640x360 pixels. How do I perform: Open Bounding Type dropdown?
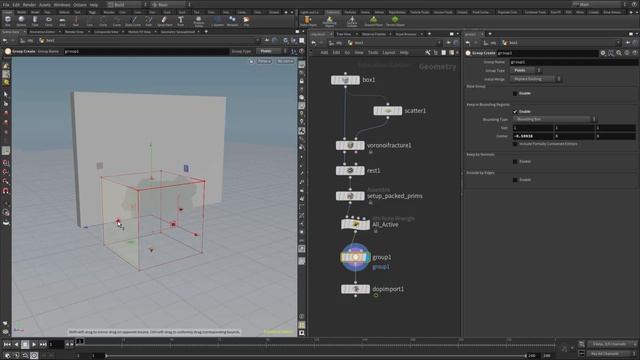pyautogui.click(x=555, y=119)
